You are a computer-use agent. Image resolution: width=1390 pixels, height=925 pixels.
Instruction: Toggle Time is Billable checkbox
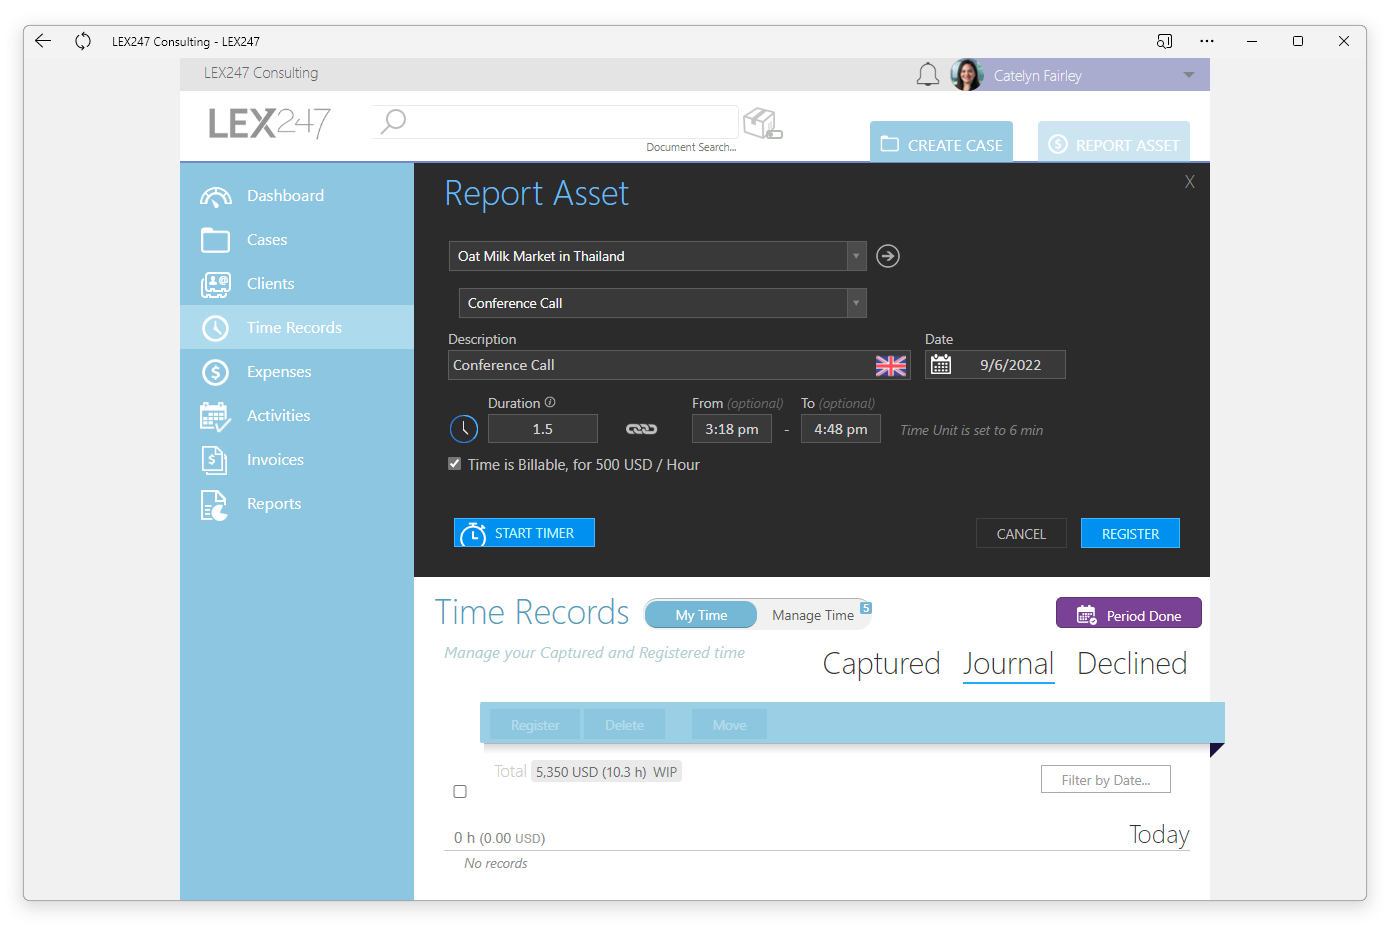(455, 464)
